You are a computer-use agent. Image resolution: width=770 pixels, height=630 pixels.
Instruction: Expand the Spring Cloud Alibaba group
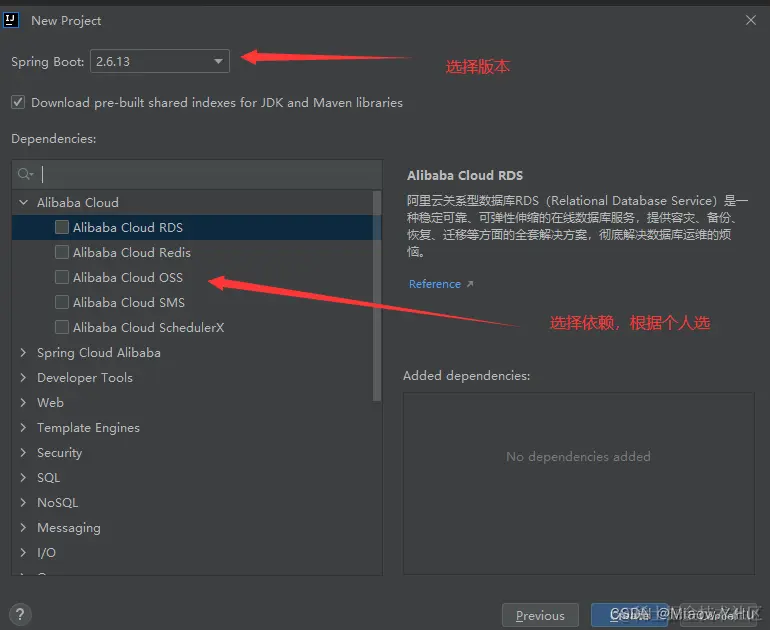pyautogui.click(x=23, y=353)
